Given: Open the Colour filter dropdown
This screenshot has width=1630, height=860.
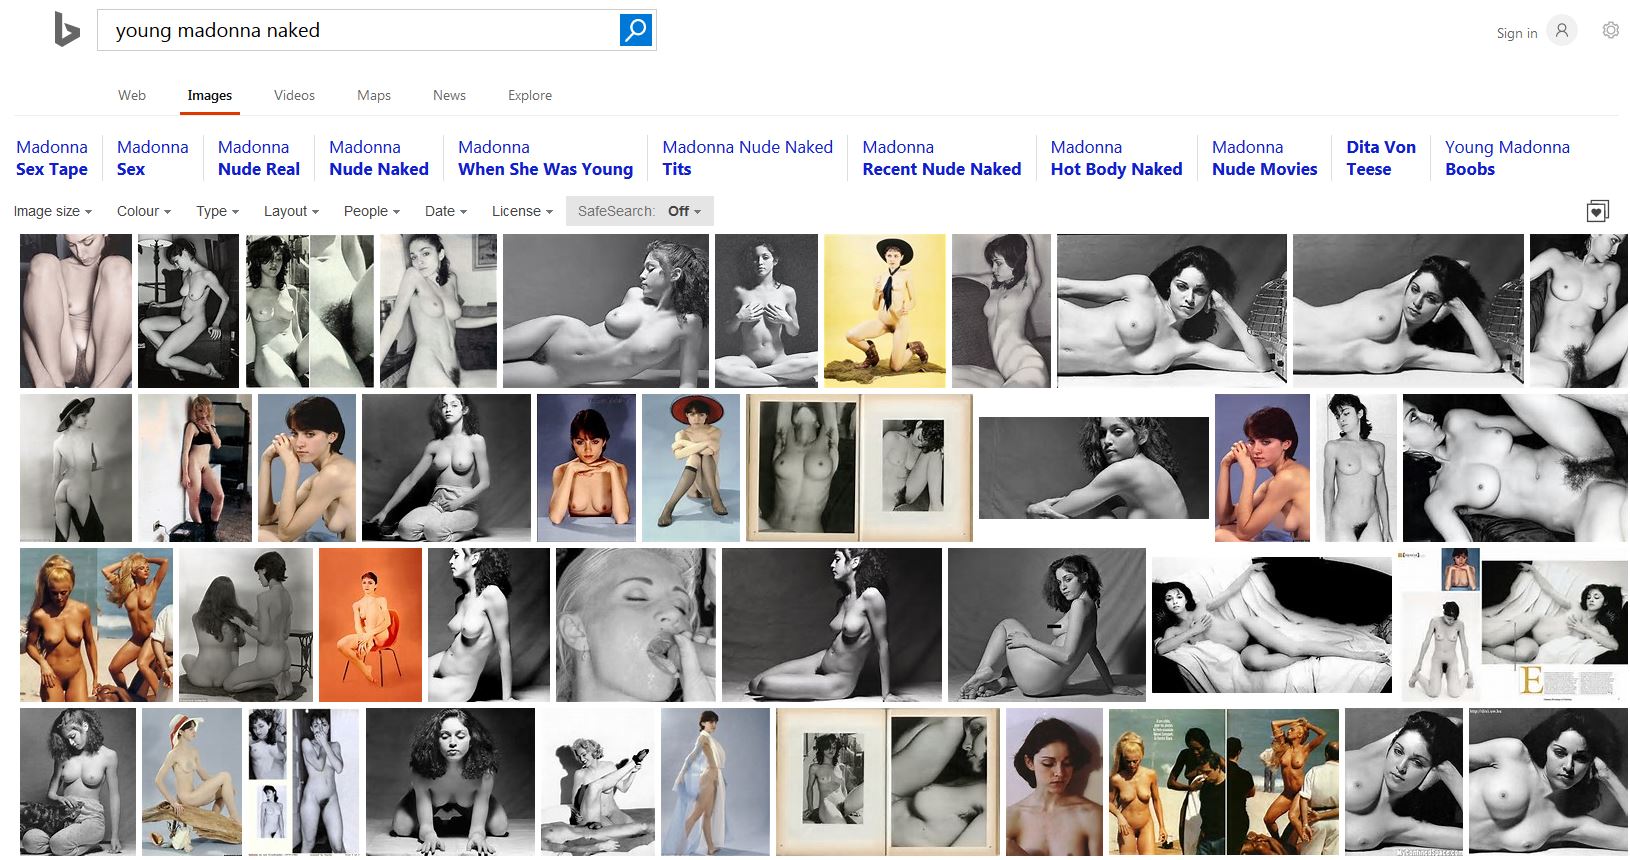Looking at the screenshot, I should coord(144,211).
